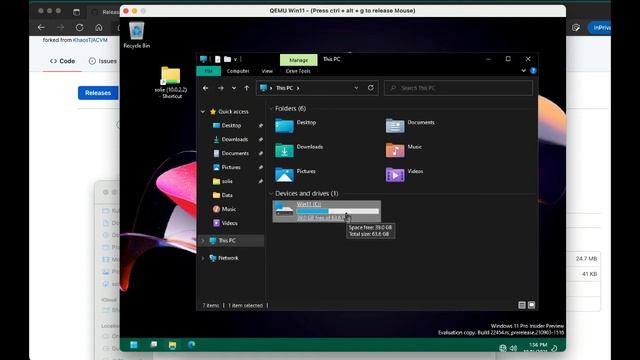640x360 pixels.
Task: Expand the ribbon with the chevron
Action: pyautogui.click(x=524, y=71)
